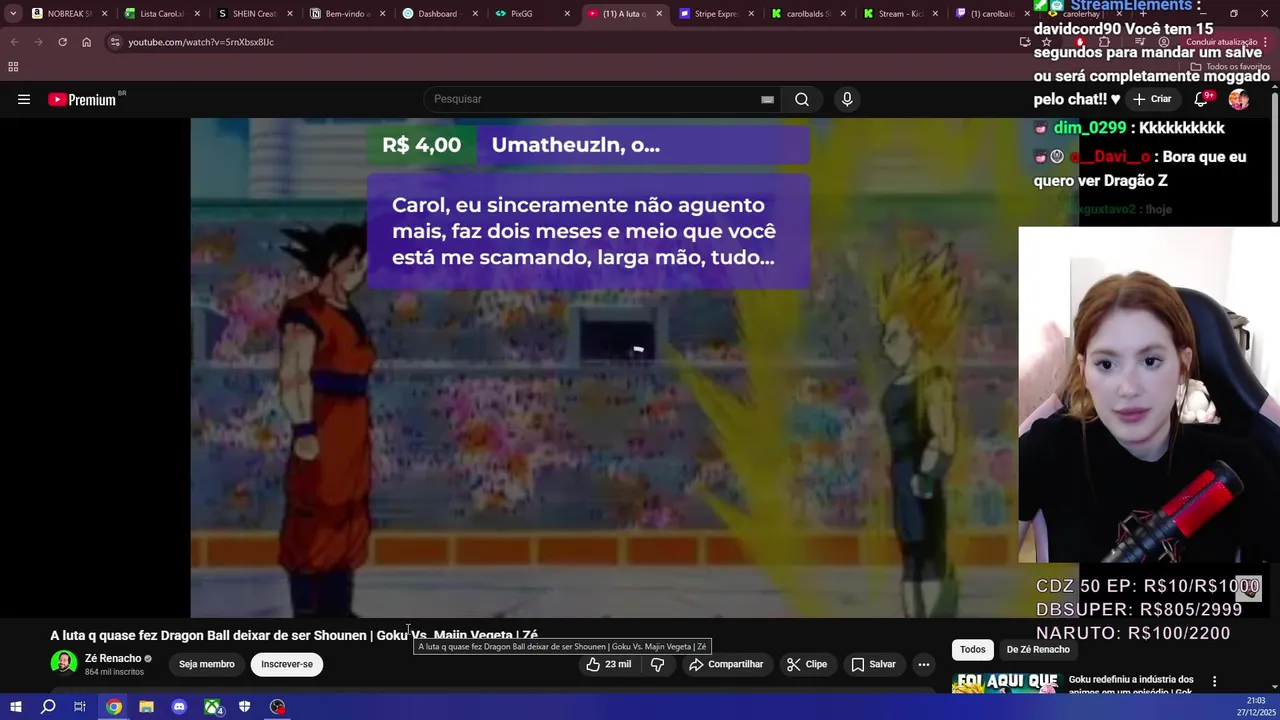The height and width of the screenshot is (720, 1280).
Task: Open Zé Renacho channel avatar
Action: pyautogui.click(x=63, y=663)
